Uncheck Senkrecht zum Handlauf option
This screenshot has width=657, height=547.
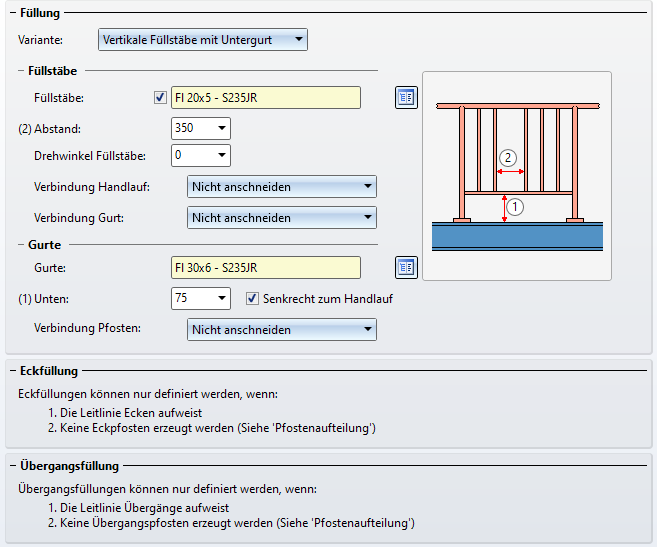pyautogui.click(x=253, y=298)
